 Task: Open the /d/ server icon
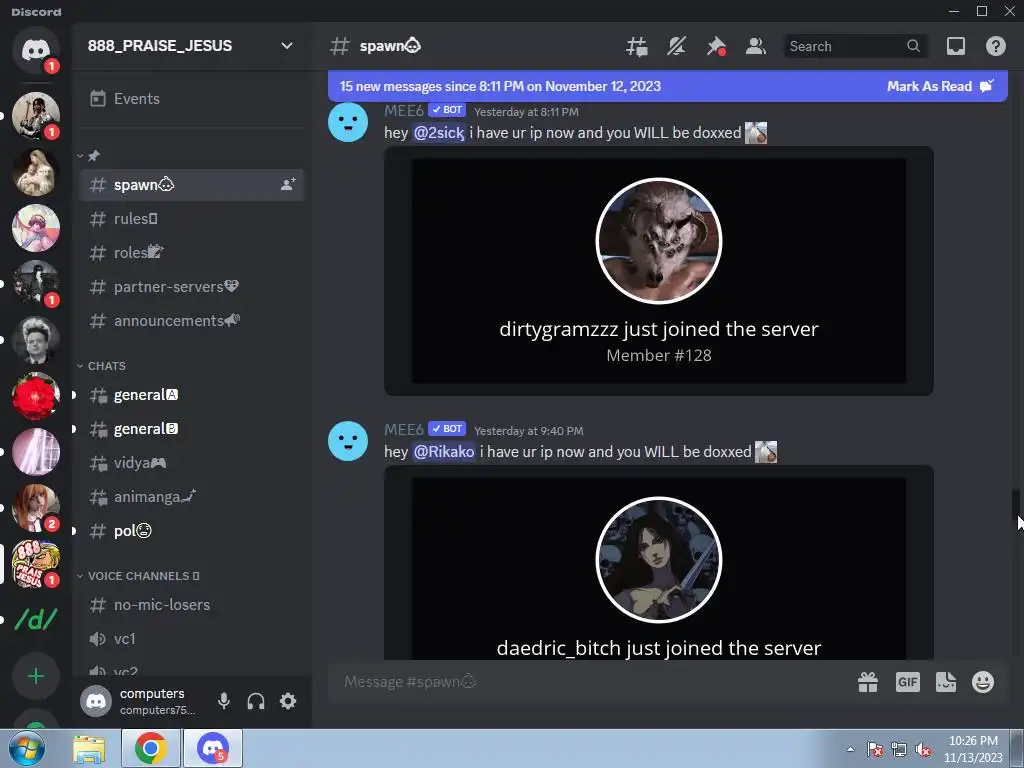(x=36, y=620)
